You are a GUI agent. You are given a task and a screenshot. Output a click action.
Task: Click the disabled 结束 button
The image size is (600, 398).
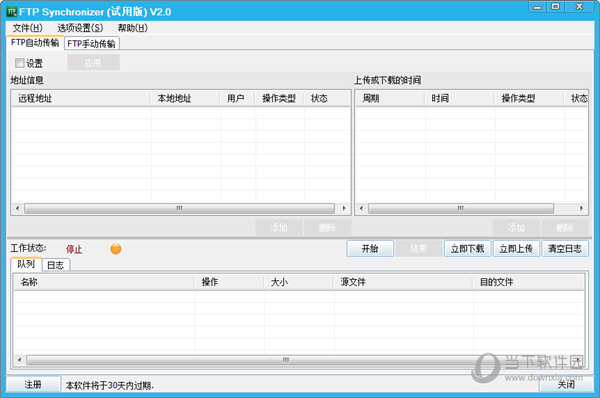pyautogui.click(x=418, y=249)
